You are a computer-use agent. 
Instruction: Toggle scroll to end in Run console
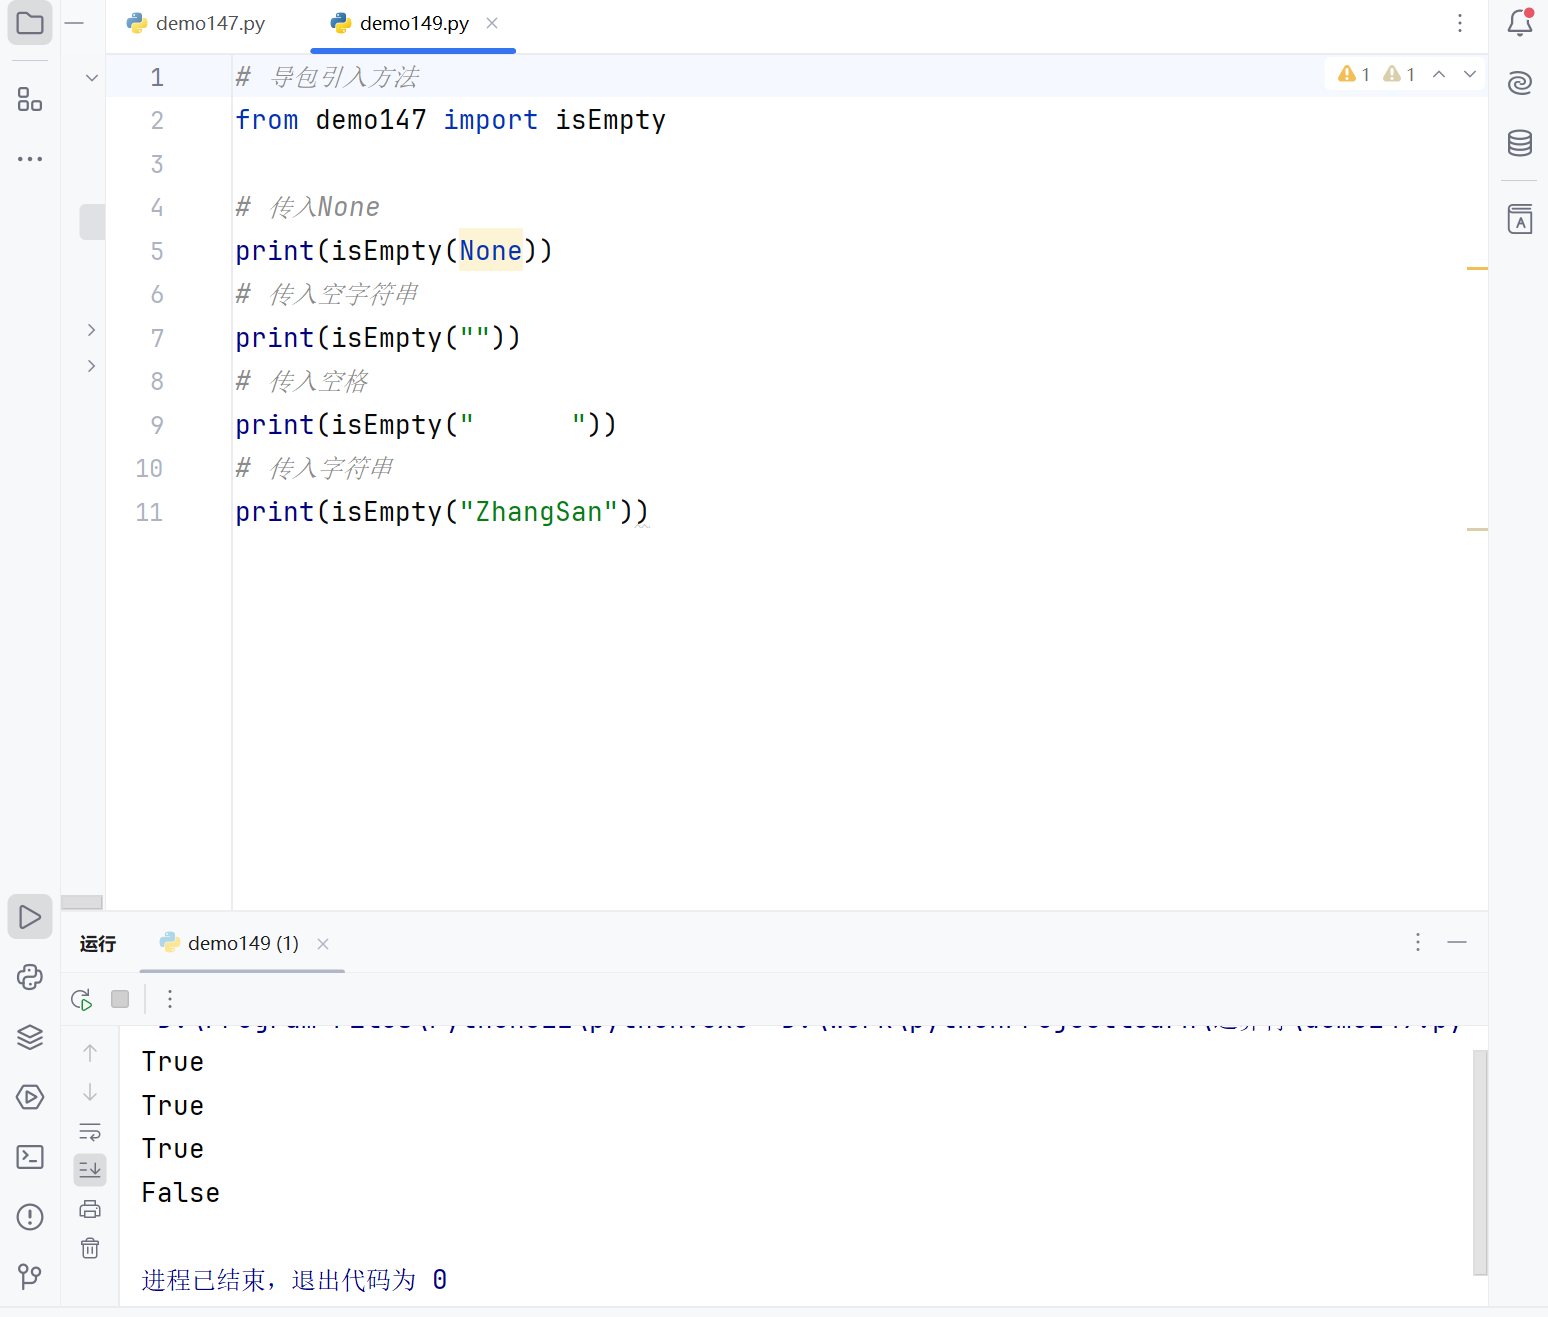(90, 1169)
